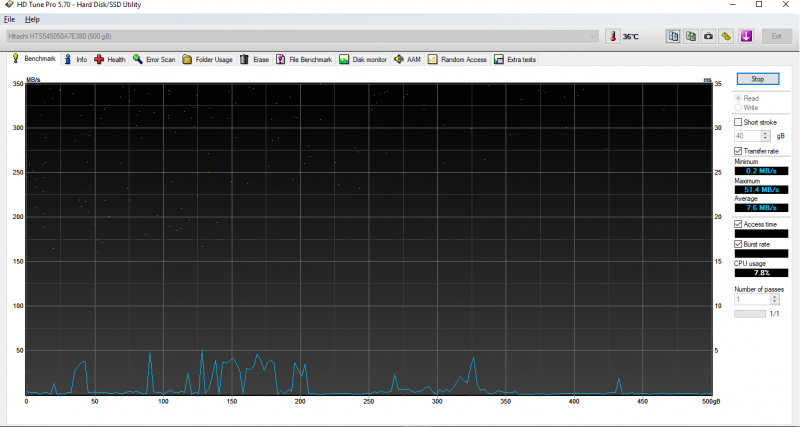Open the Error Scan tab
800x427 pixels.
tap(153, 59)
